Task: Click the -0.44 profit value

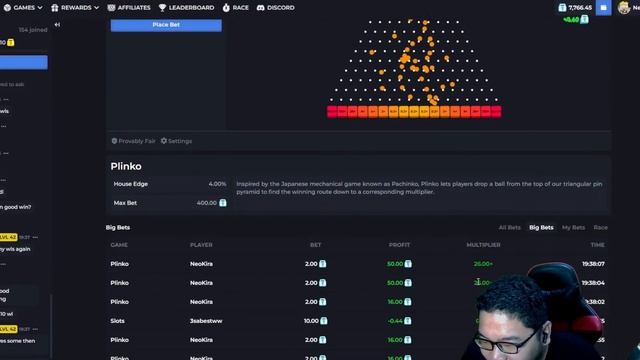Action: pos(395,321)
